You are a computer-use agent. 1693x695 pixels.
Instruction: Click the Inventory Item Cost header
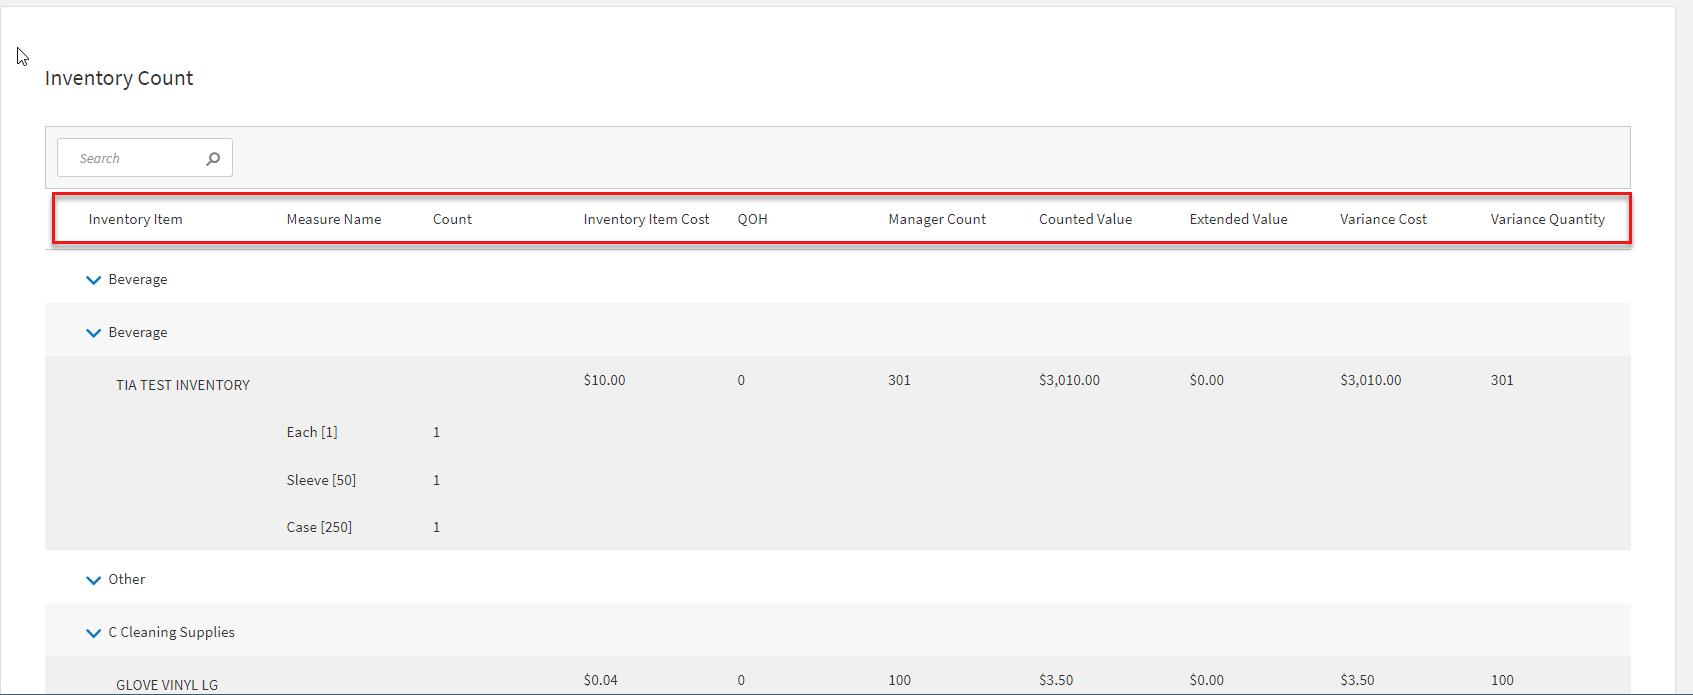tap(646, 219)
